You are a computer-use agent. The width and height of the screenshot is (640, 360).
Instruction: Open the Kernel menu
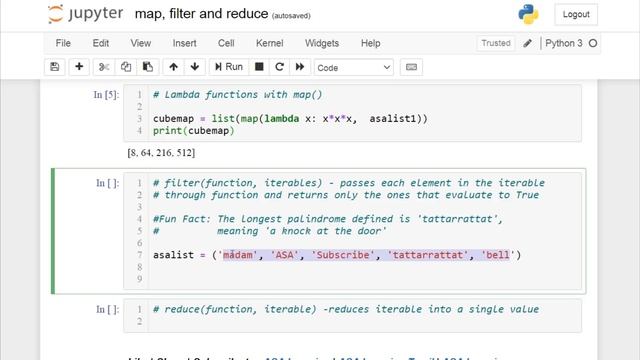point(269,43)
